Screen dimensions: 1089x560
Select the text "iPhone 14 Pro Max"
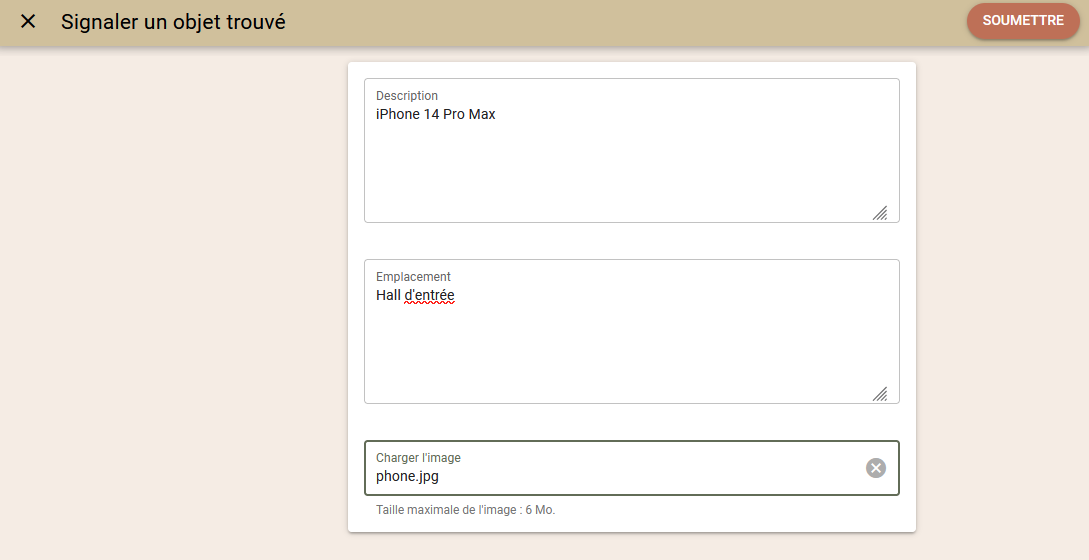click(x=435, y=114)
